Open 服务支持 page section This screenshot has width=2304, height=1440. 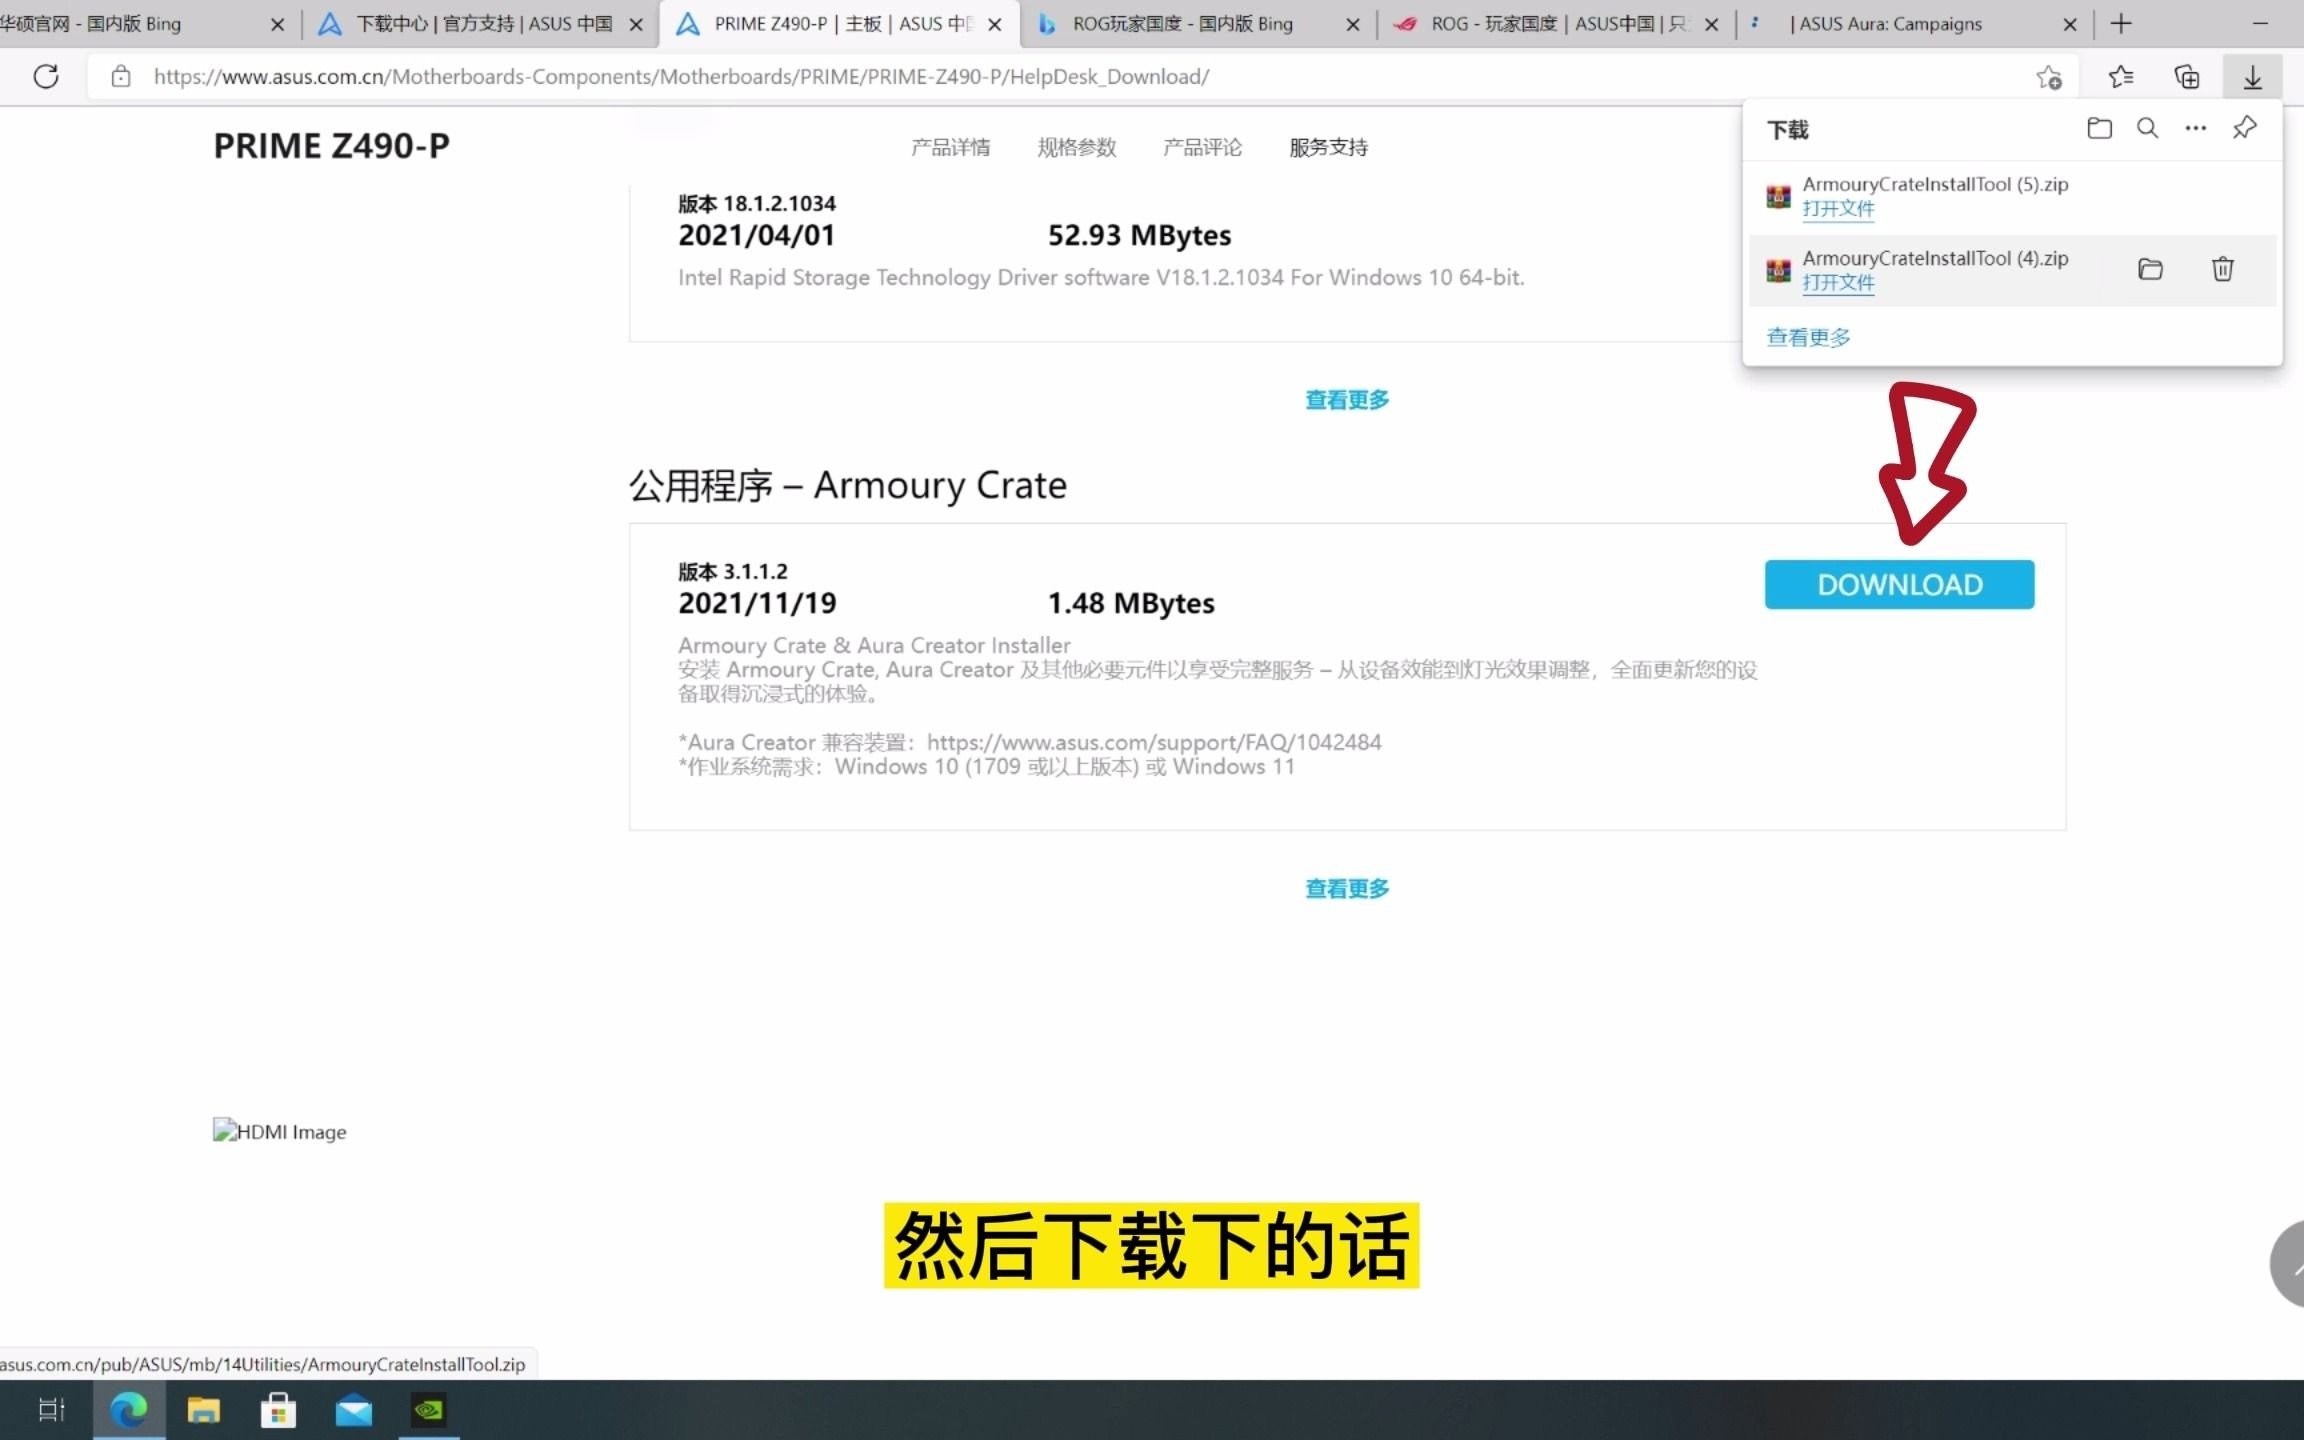tap(1328, 147)
